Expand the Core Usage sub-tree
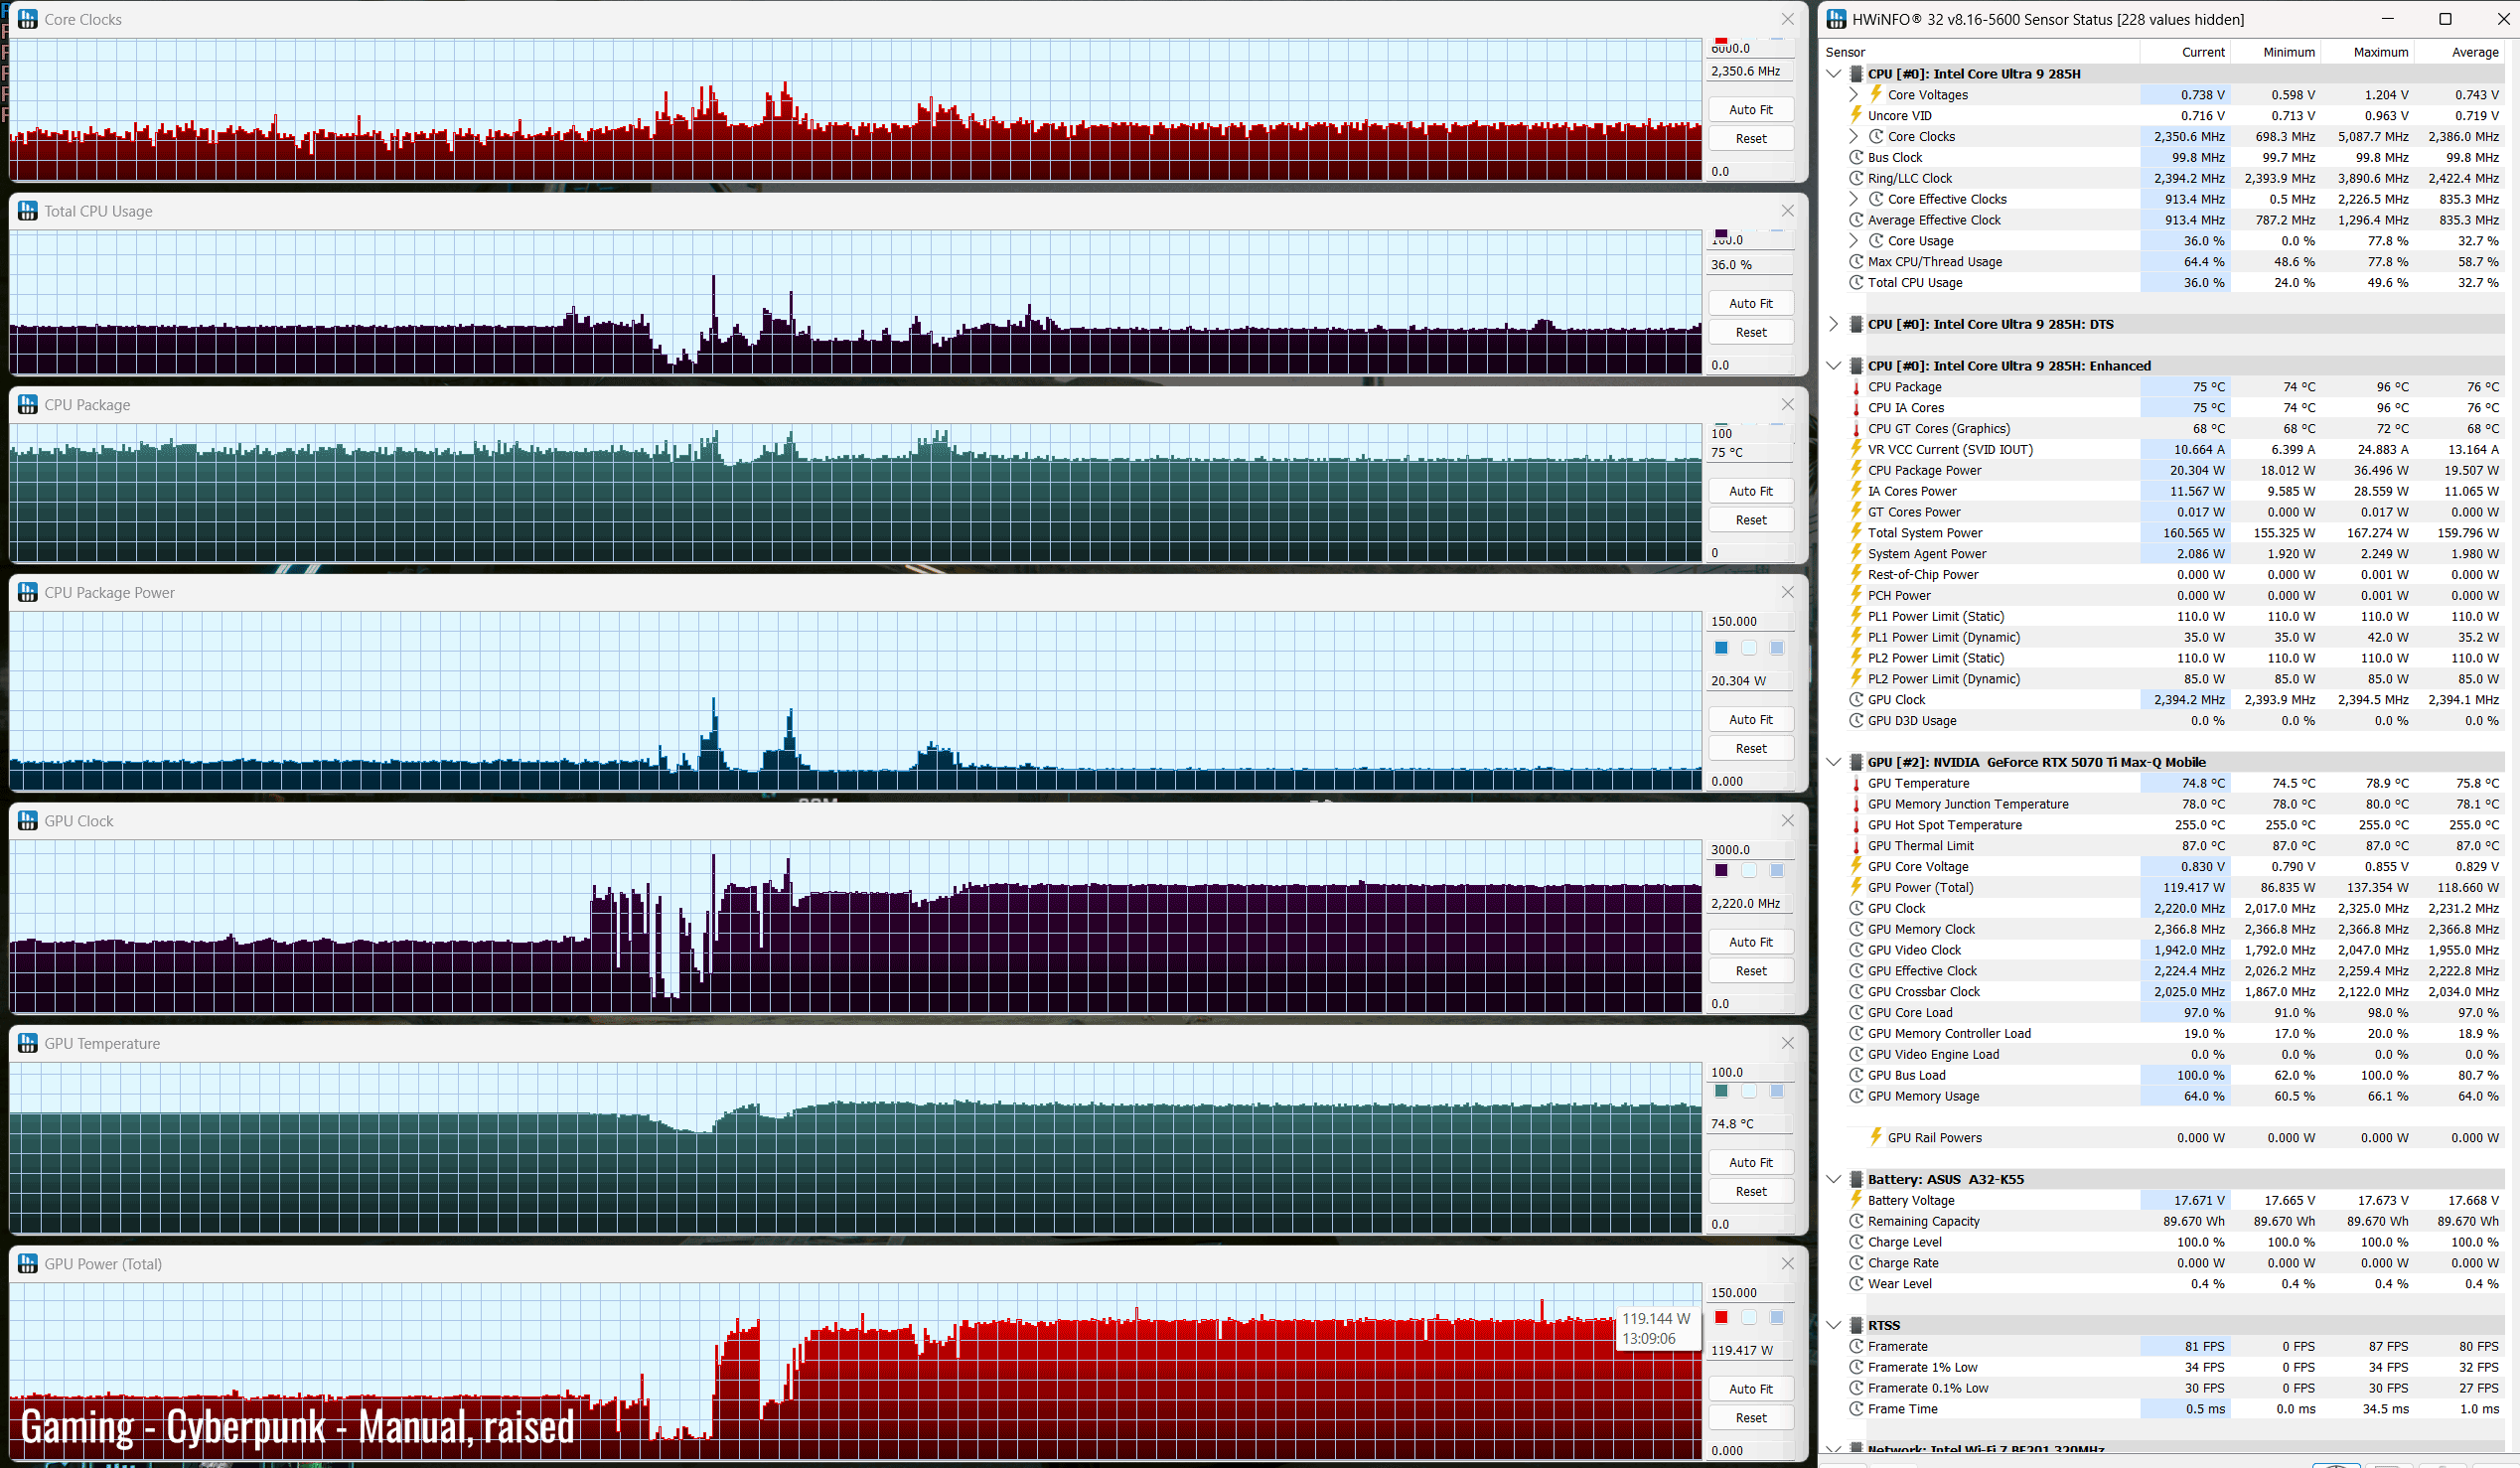Image resolution: width=2520 pixels, height=1468 pixels. [1854, 241]
